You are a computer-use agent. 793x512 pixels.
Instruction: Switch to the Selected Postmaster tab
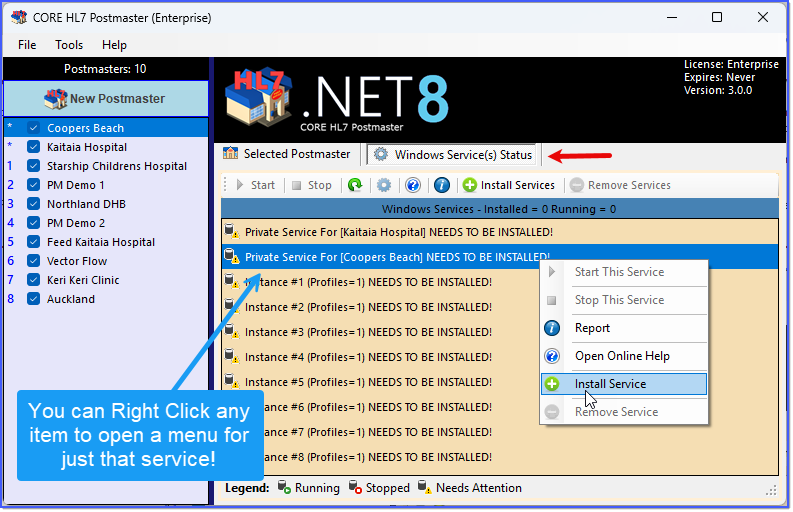[287, 154]
